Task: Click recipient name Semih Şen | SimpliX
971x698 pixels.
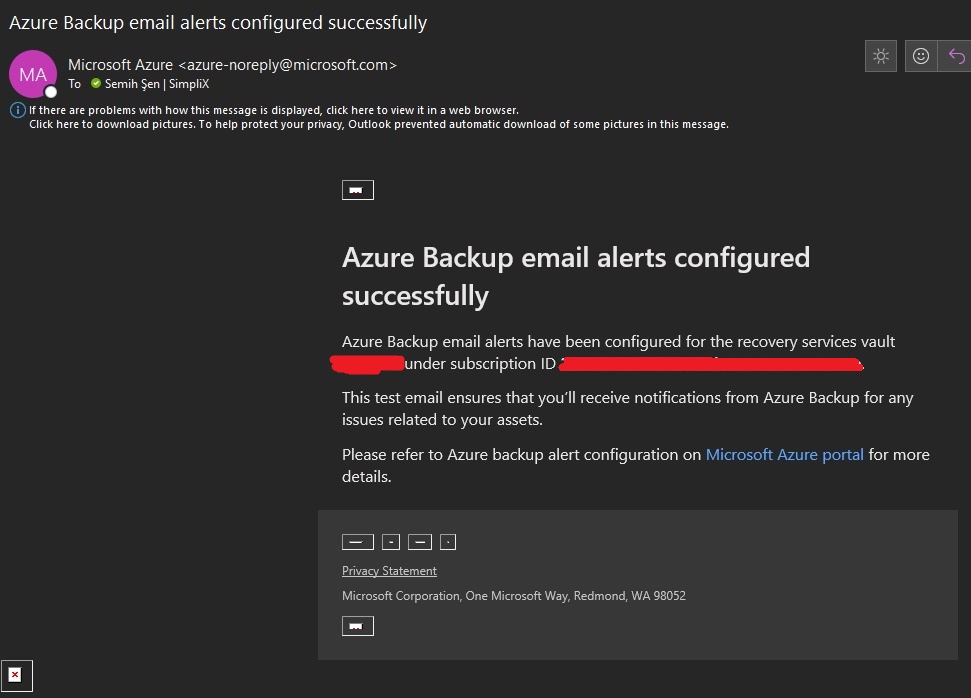Action: [x=156, y=84]
